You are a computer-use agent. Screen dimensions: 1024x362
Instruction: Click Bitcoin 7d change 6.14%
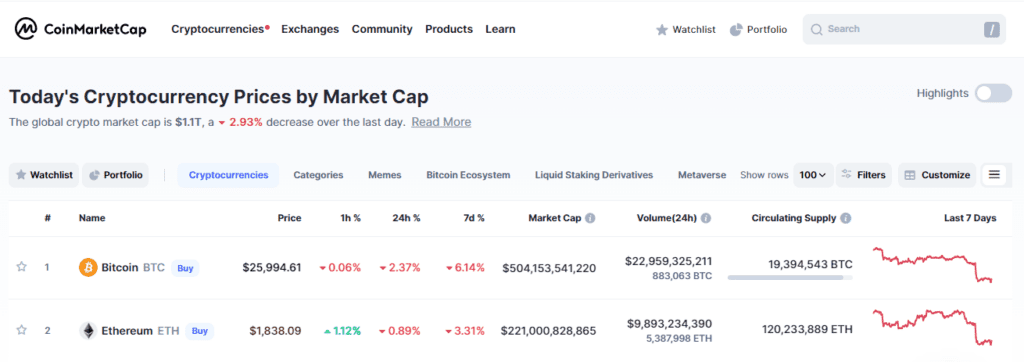coord(466,267)
